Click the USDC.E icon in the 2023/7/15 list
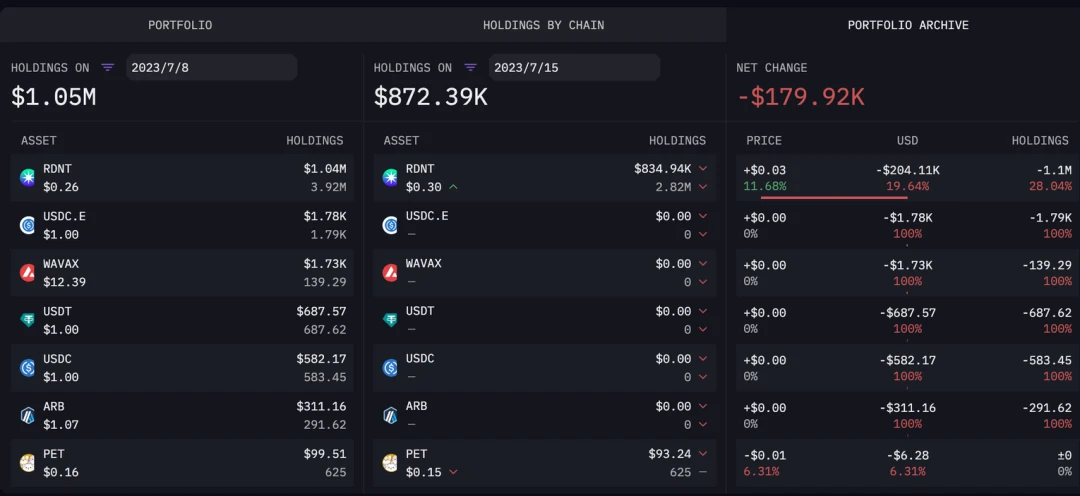The height and width of the screenshot is (496, 1080). [x=390, y=225]
